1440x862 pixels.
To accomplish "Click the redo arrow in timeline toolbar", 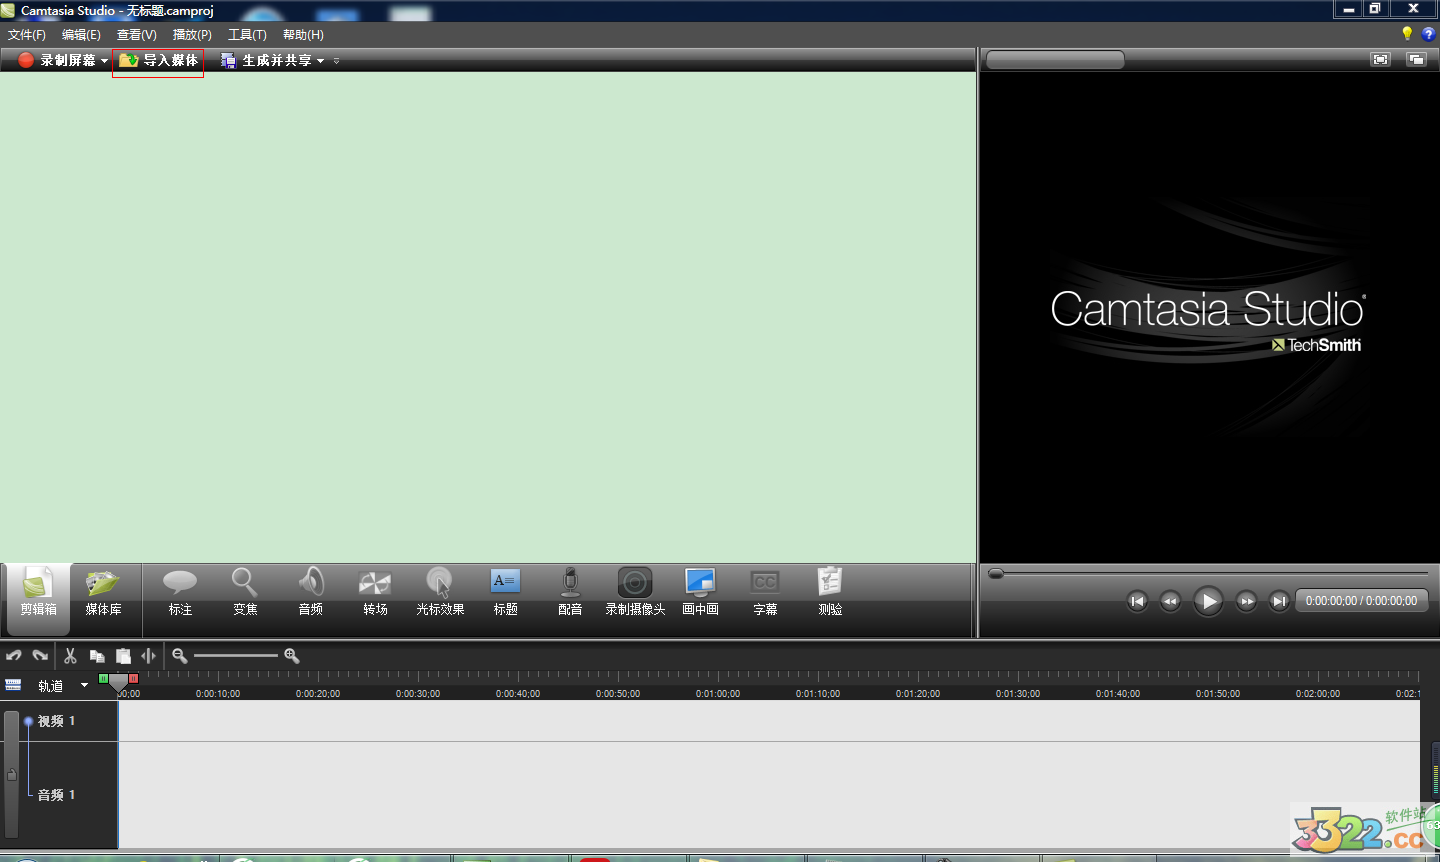I will 40,656.
